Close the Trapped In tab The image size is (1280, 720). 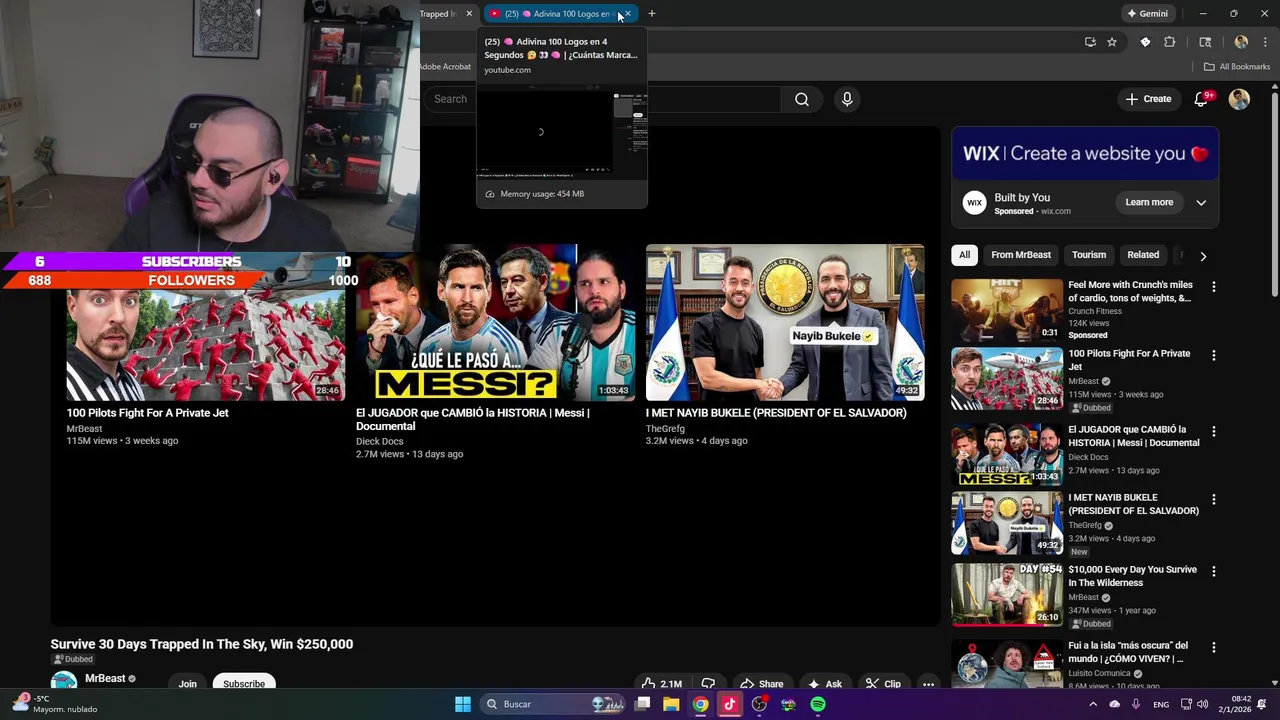coord(469,14)
